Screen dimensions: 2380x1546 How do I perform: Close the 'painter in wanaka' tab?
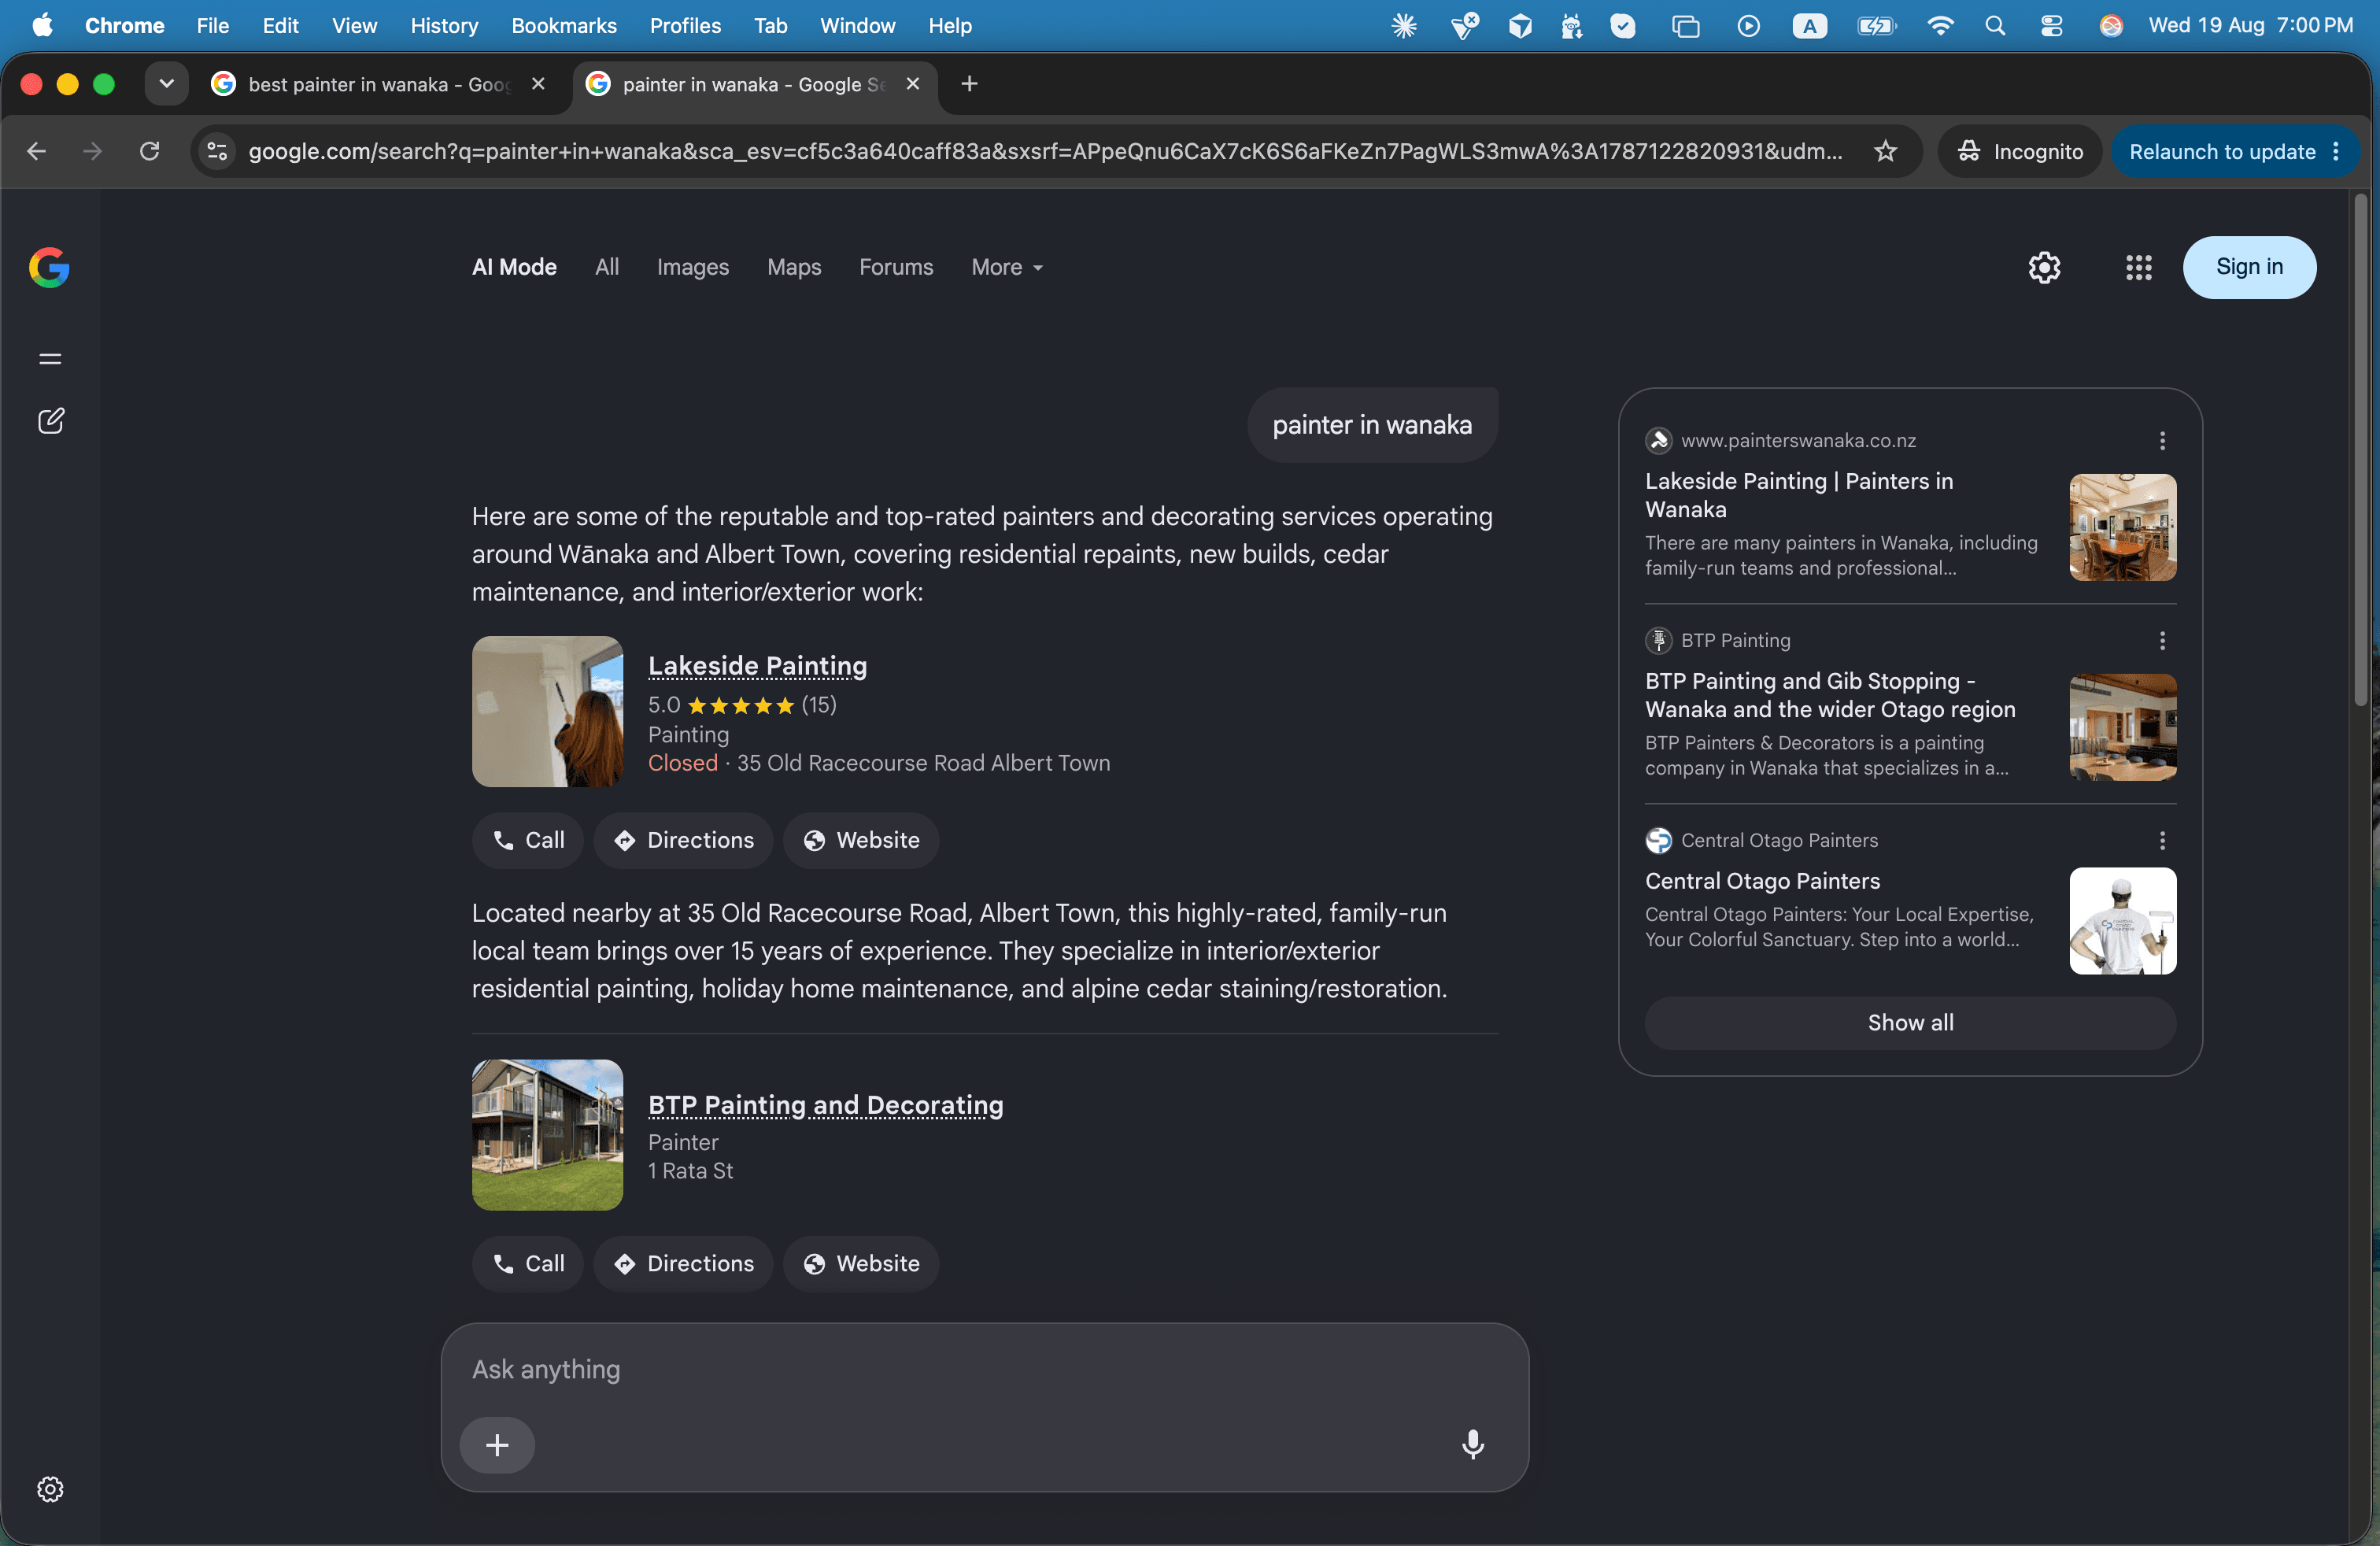pos(912,84)
